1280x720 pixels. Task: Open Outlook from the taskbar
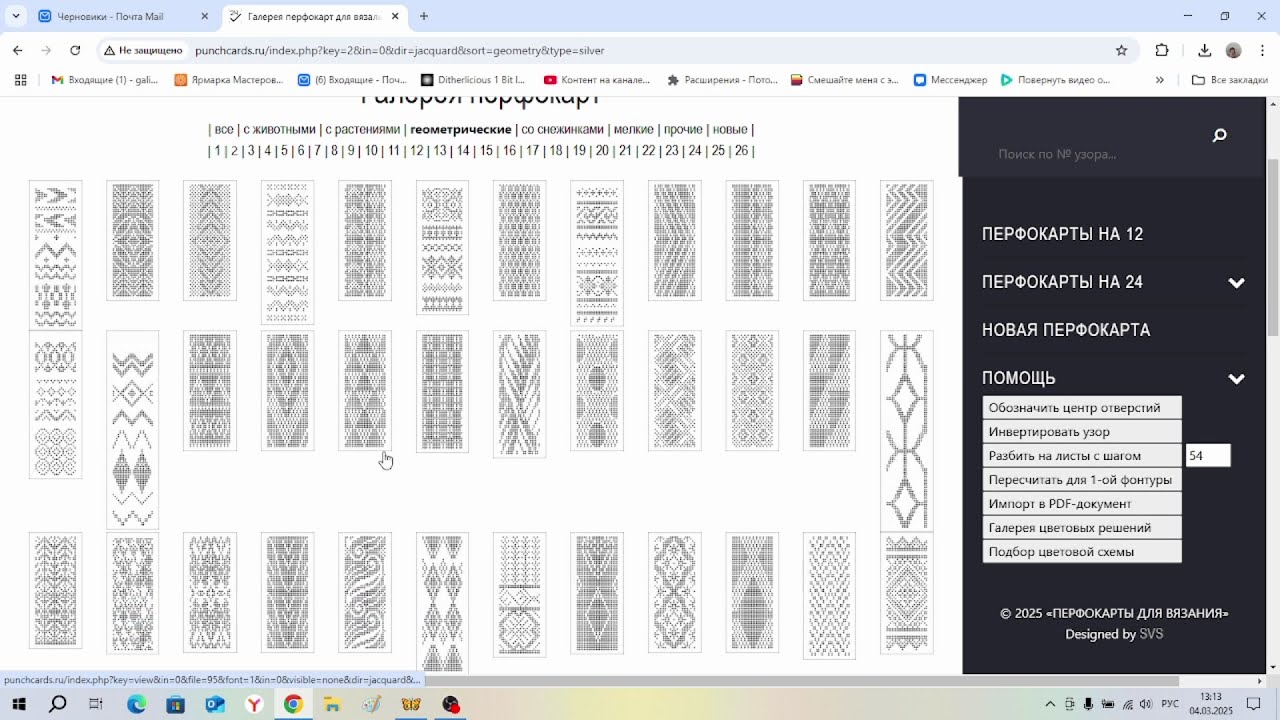pos(215,705)
